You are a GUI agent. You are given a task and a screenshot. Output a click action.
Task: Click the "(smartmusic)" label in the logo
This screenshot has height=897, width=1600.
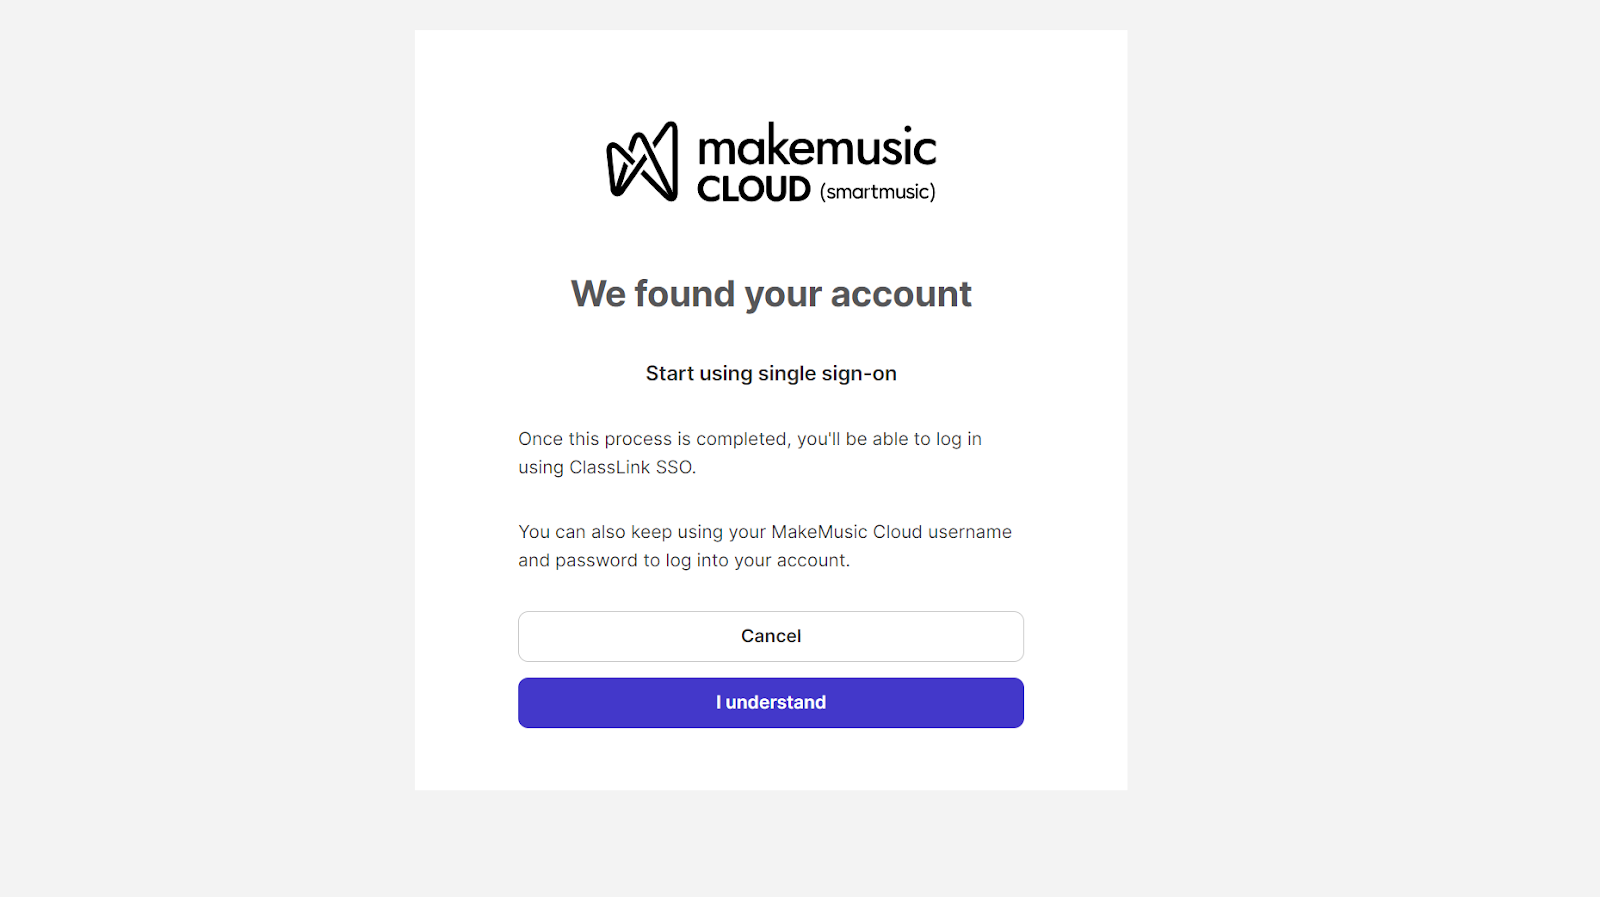point(878,191)
